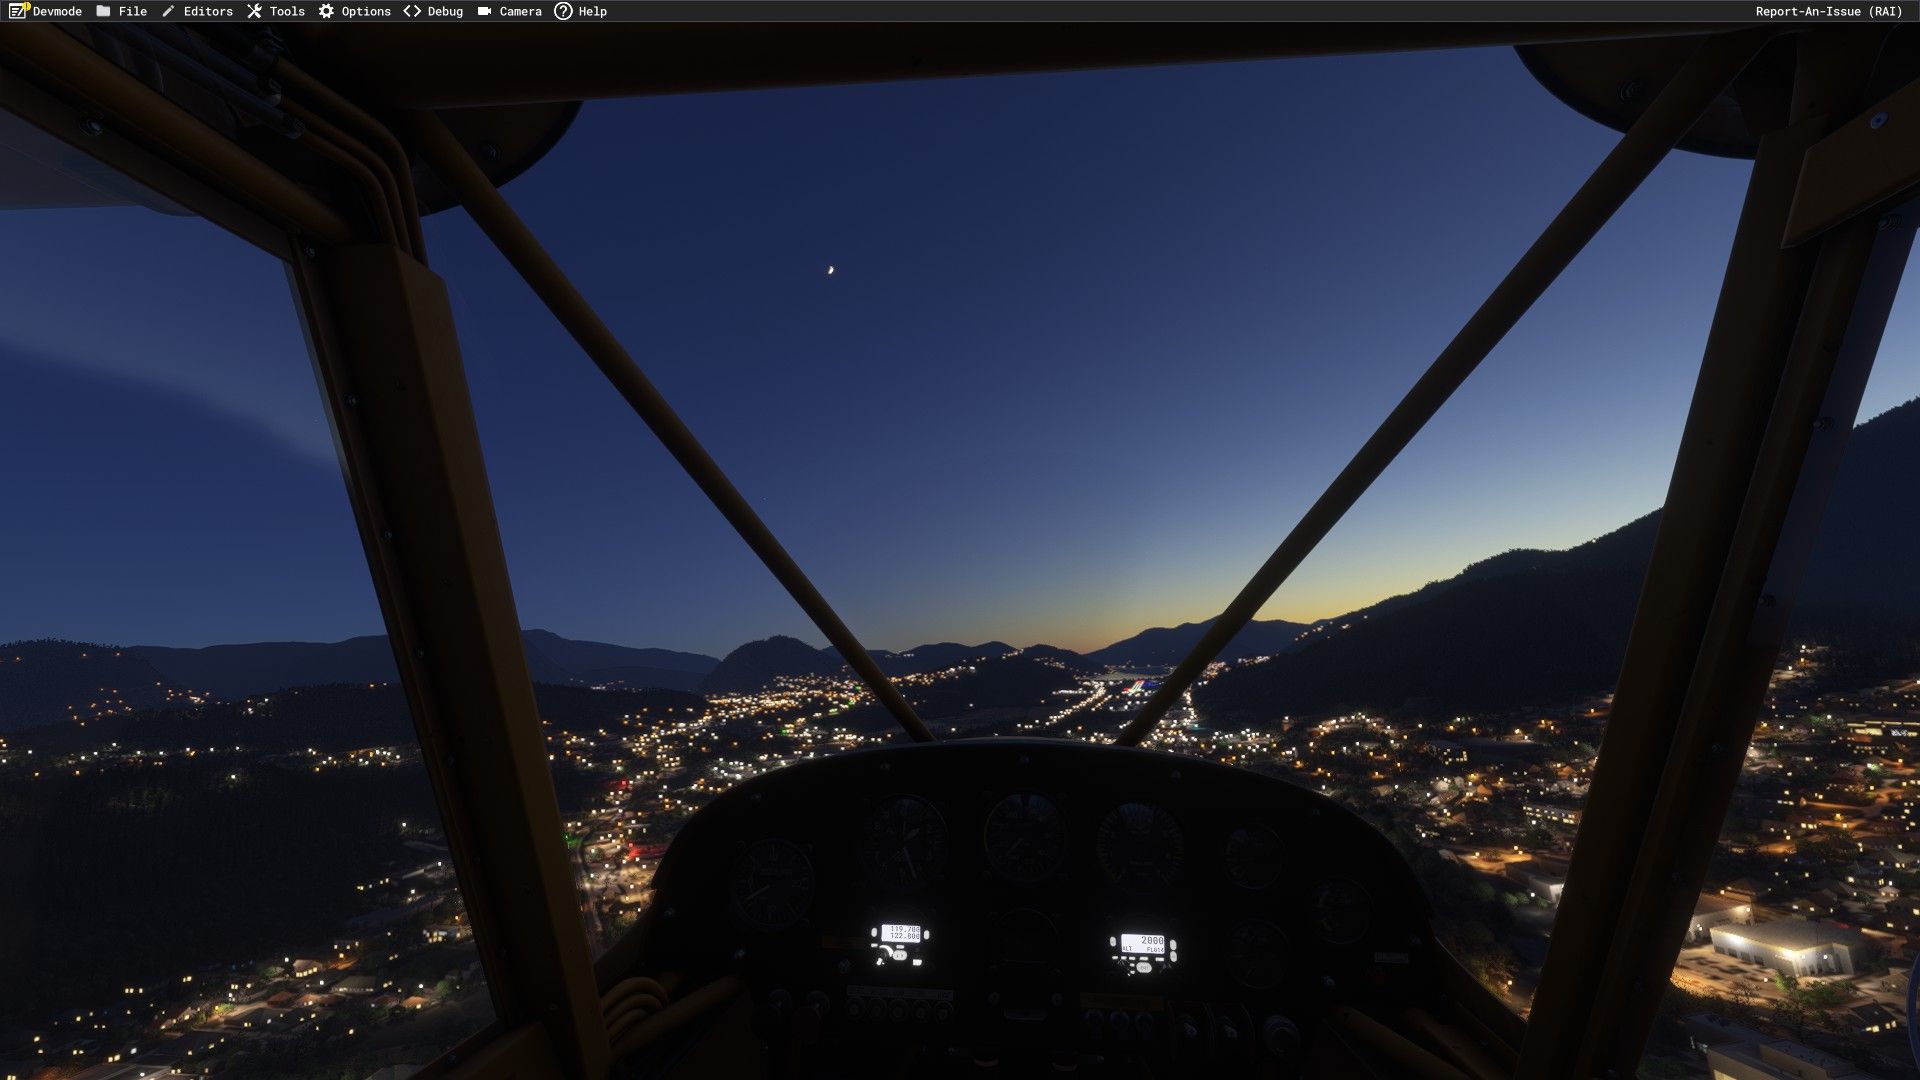Screen dimensions: 1920x1080
Task: Open the Camera menu
Action: 510,11
